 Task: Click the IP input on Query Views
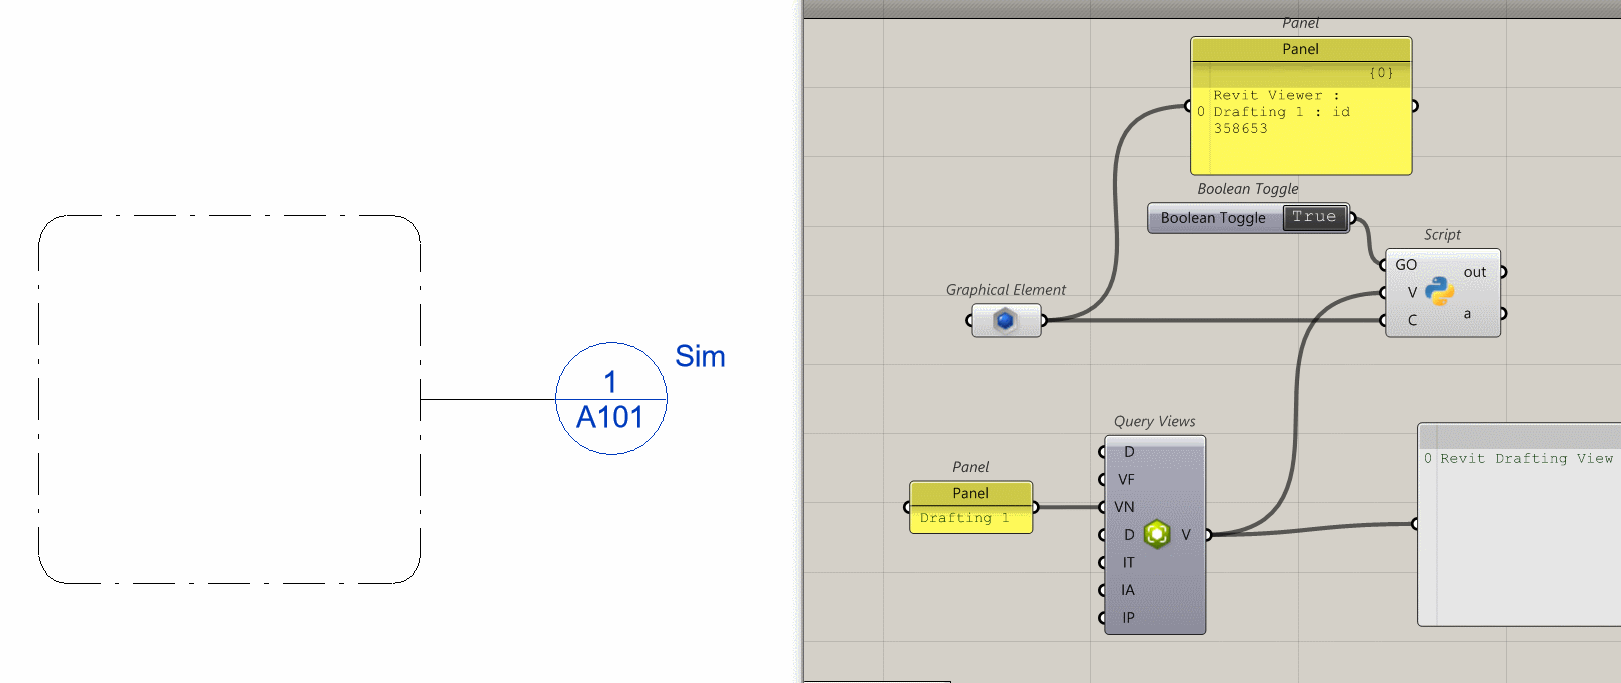(1128, 617)
